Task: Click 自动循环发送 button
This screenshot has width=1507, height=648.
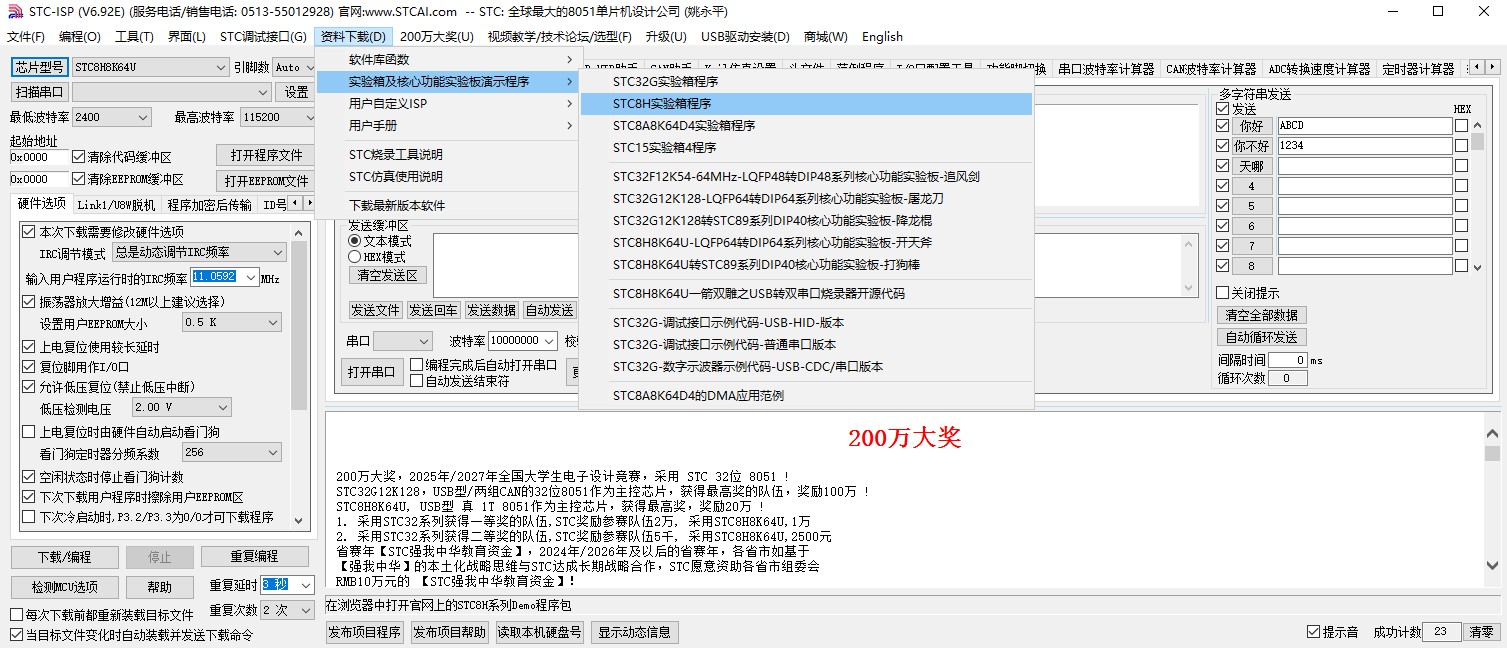Action: tap(1261, 337)
